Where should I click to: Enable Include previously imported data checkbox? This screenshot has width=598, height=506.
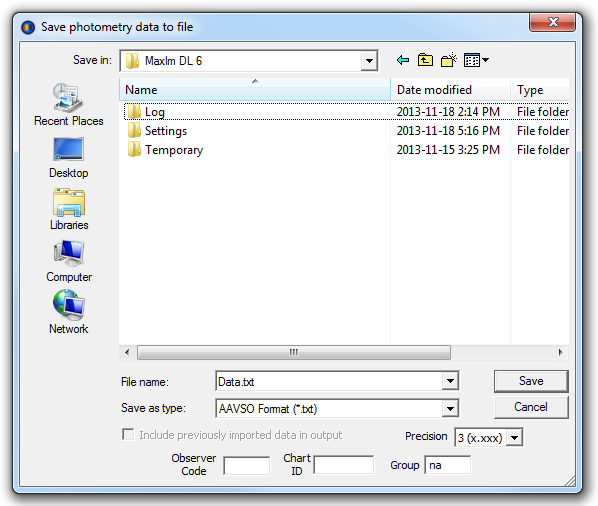click(x=128, y=434)
